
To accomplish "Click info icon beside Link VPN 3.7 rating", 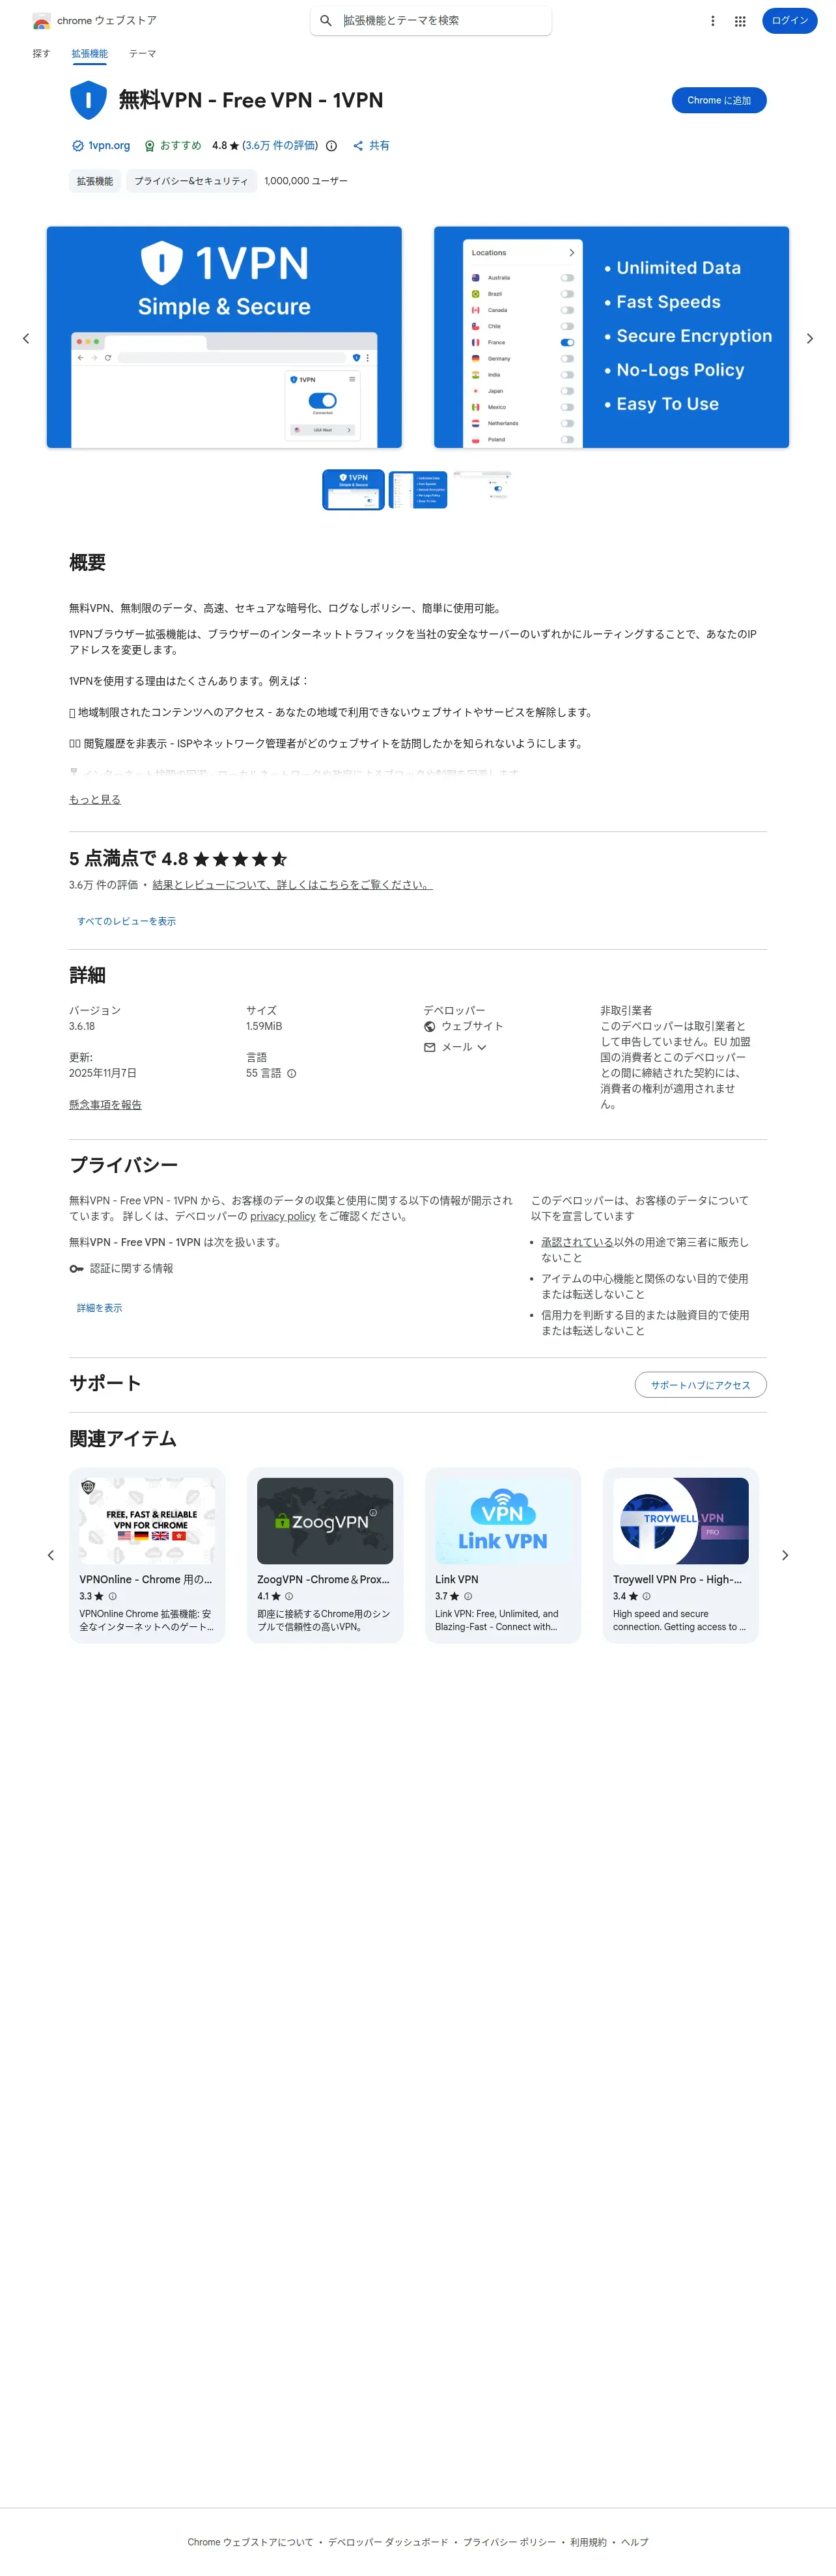I will [x=468, y=1596].
